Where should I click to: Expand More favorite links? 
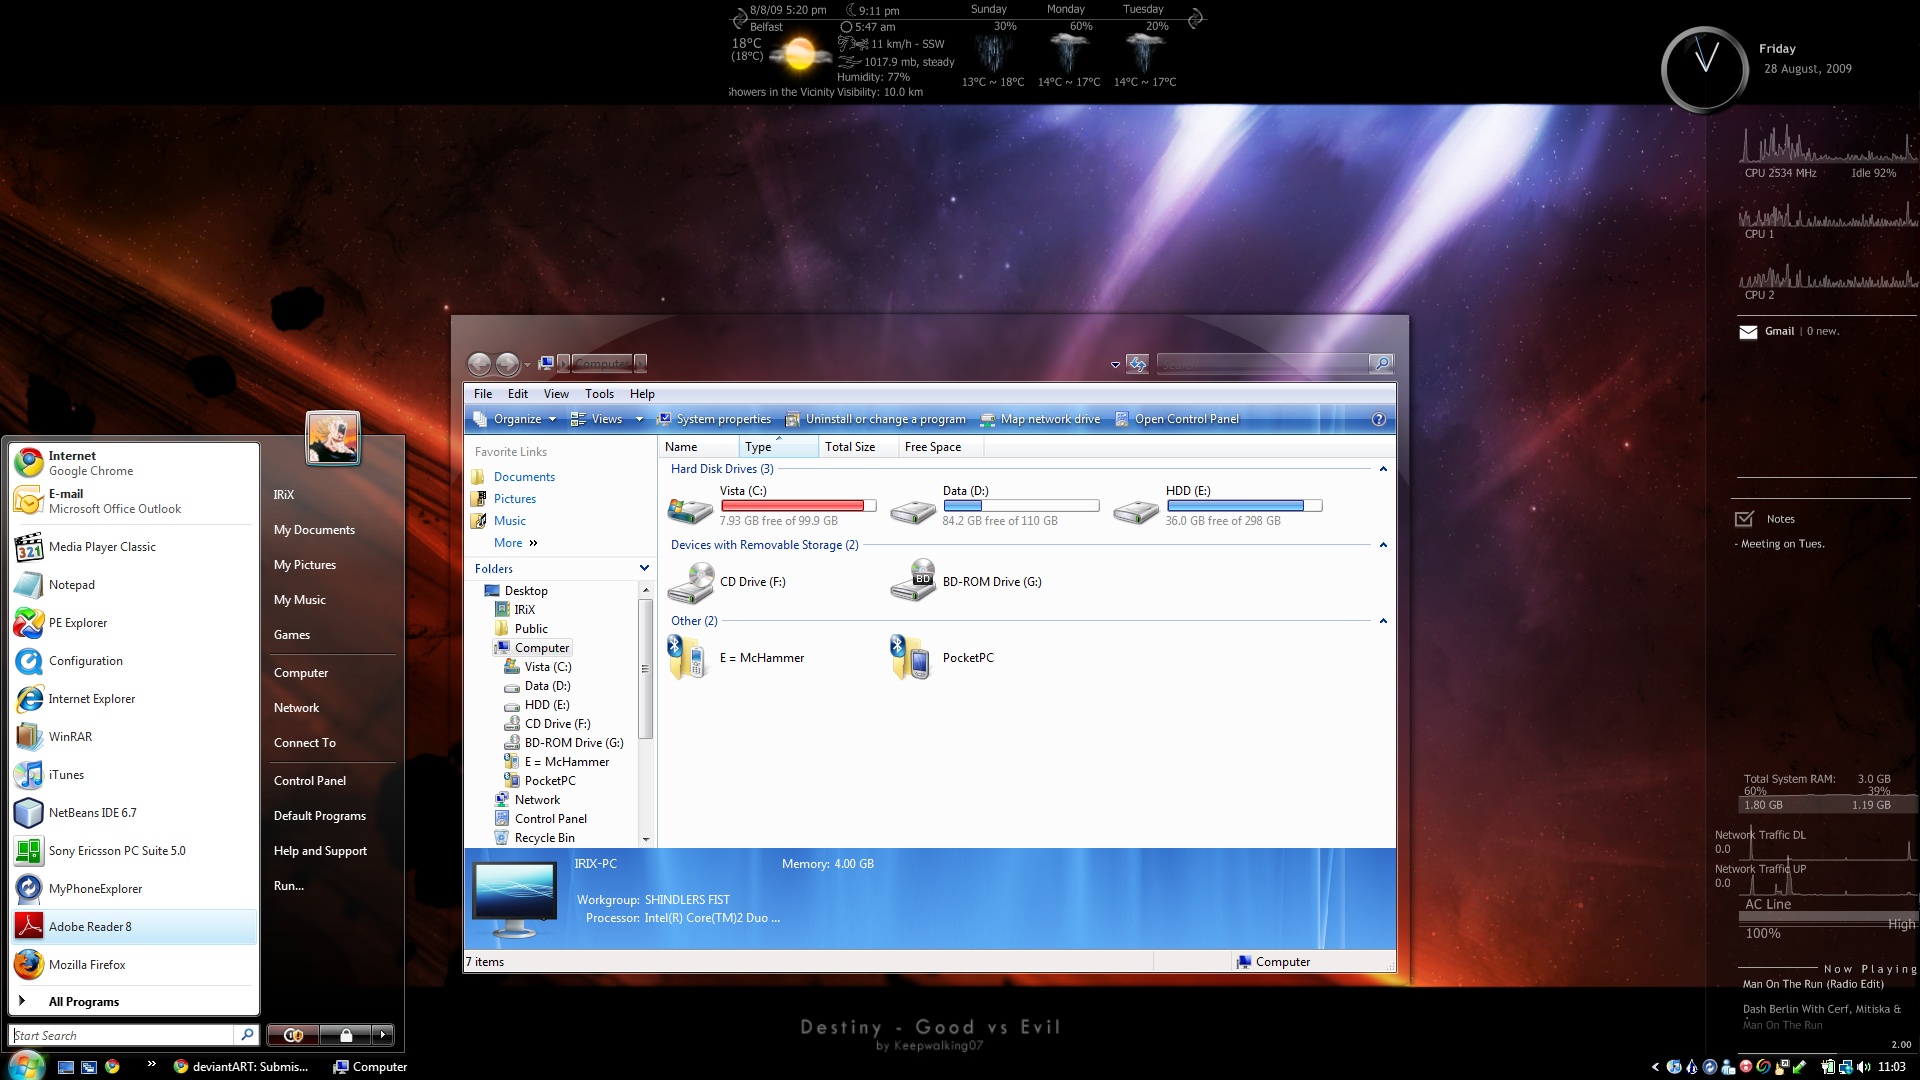pyautogui.click(x=515, y=543)
